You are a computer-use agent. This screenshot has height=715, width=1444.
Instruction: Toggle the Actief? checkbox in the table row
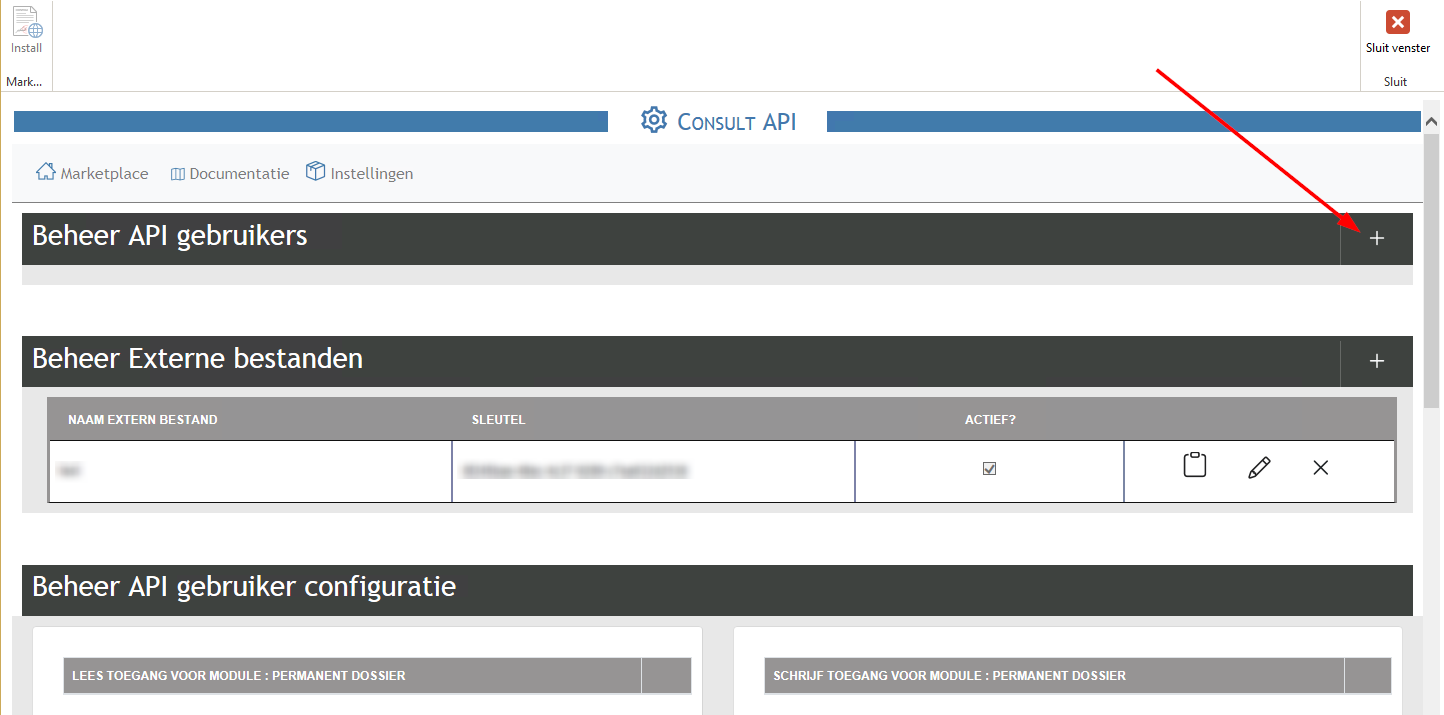(989, 468)
